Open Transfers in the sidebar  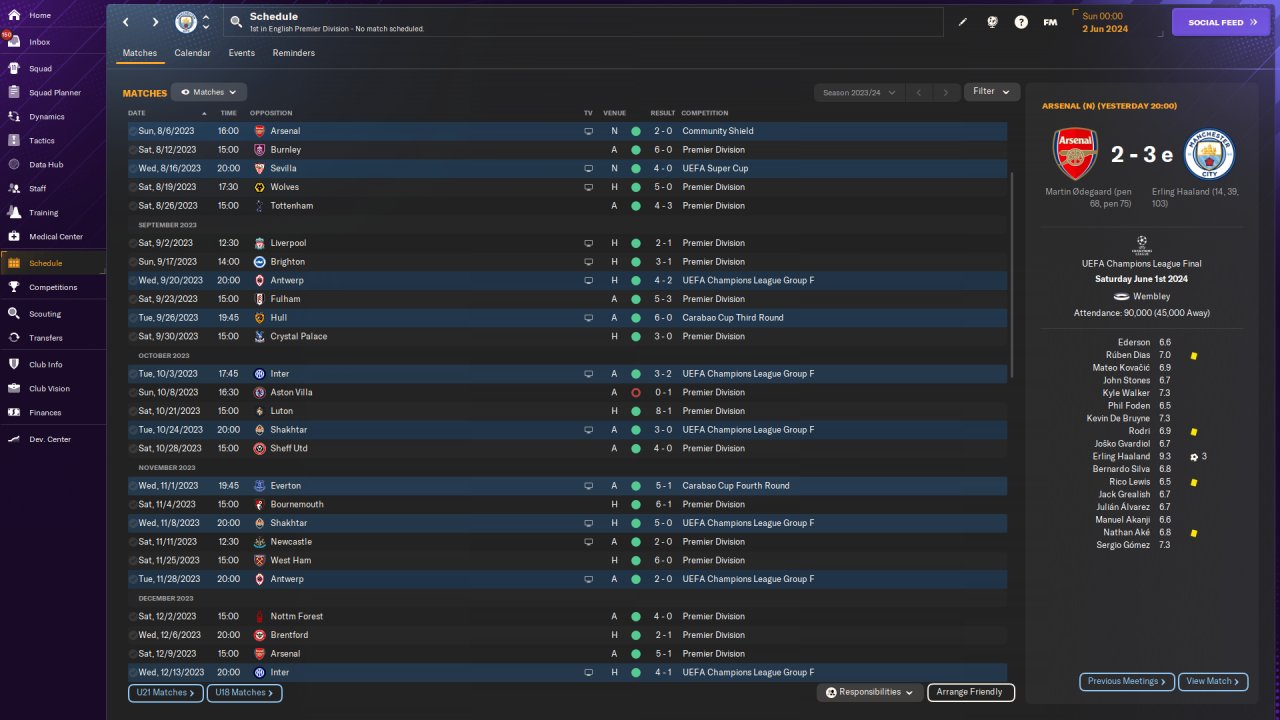click(x=53, y=337)
